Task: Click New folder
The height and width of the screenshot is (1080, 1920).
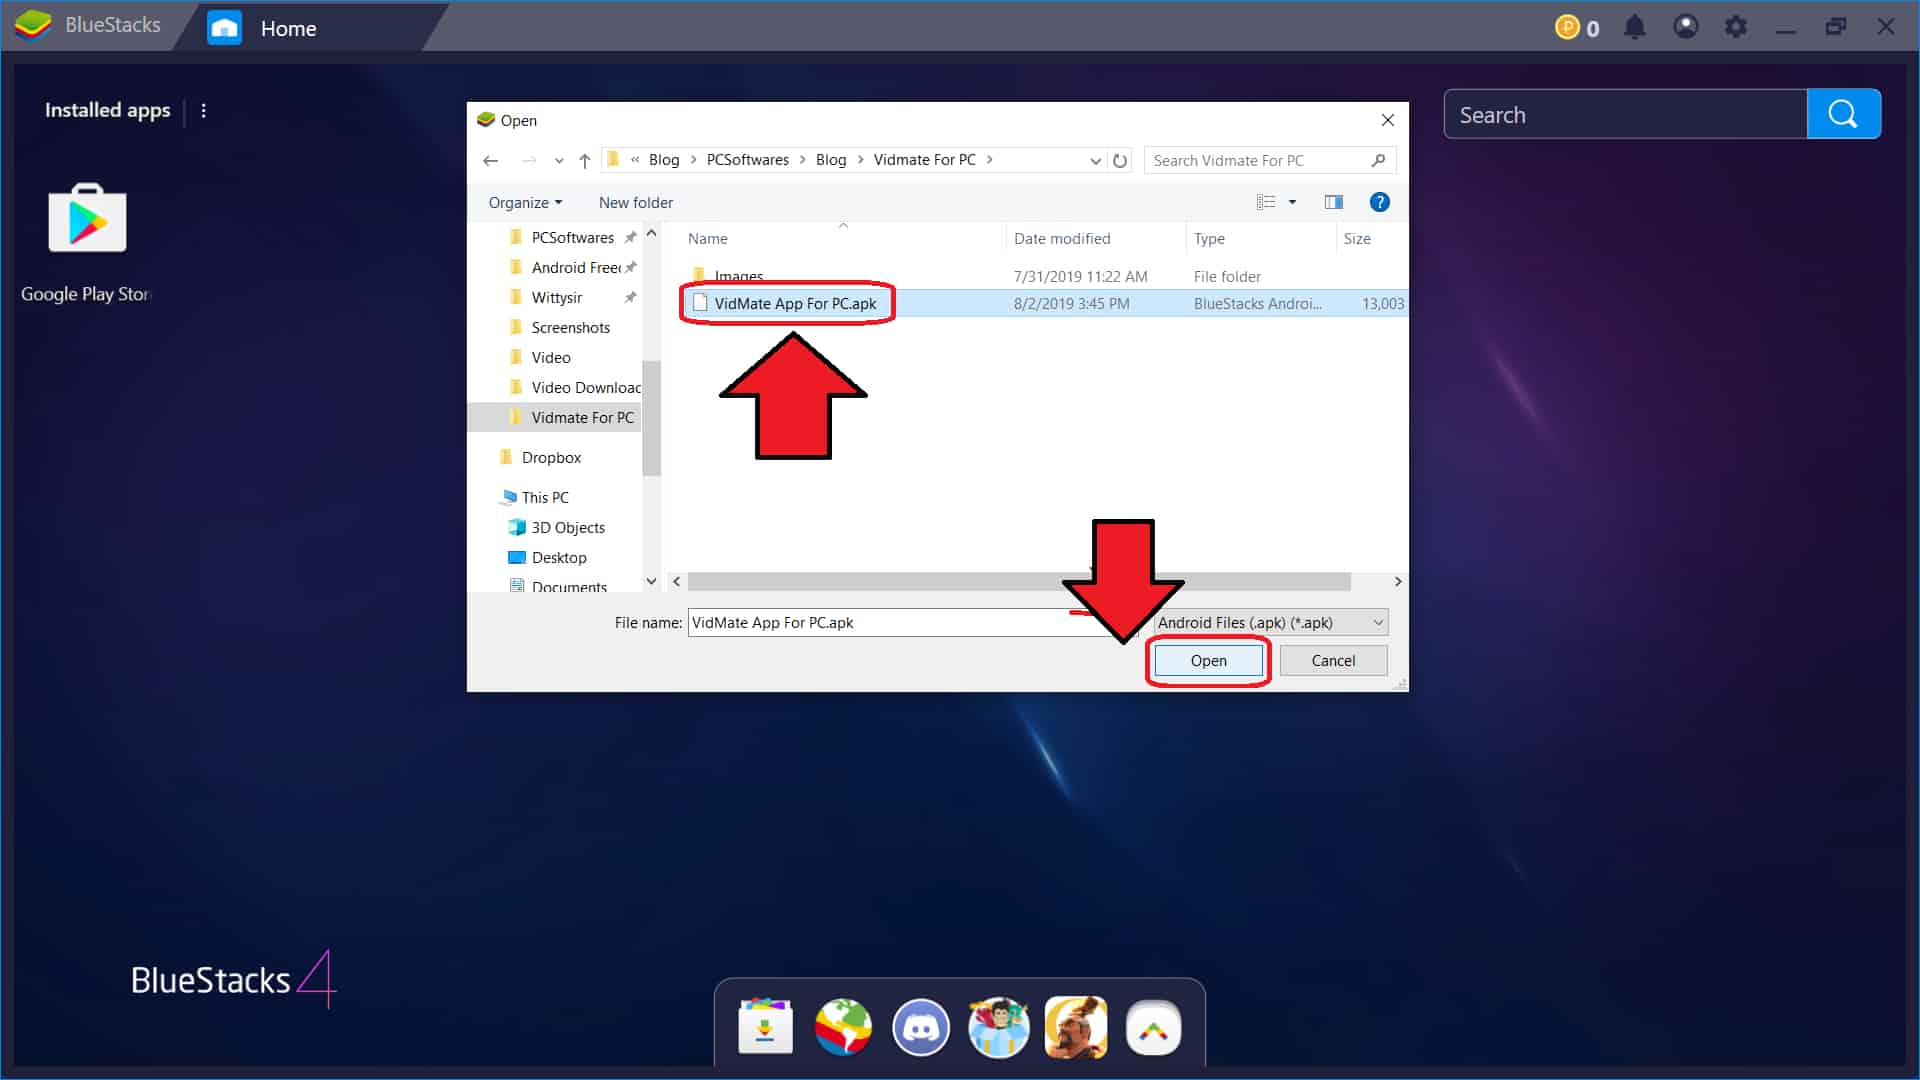Action: click(635, 202)
